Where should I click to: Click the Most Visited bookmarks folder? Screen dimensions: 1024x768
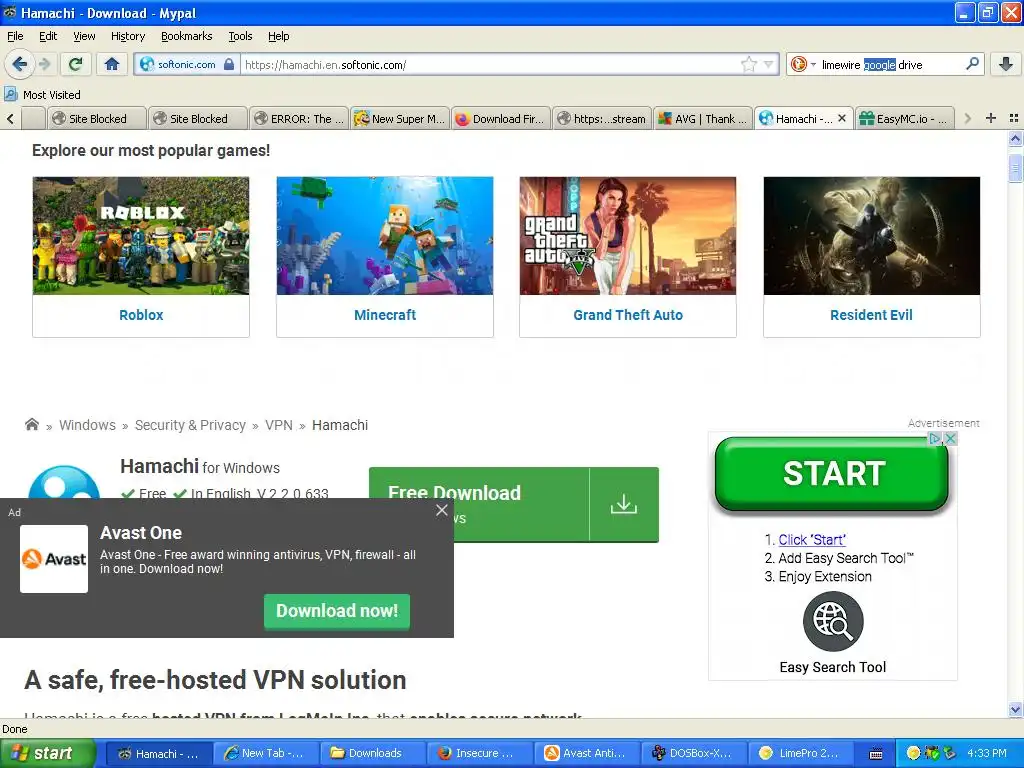(x=42, y=95)
